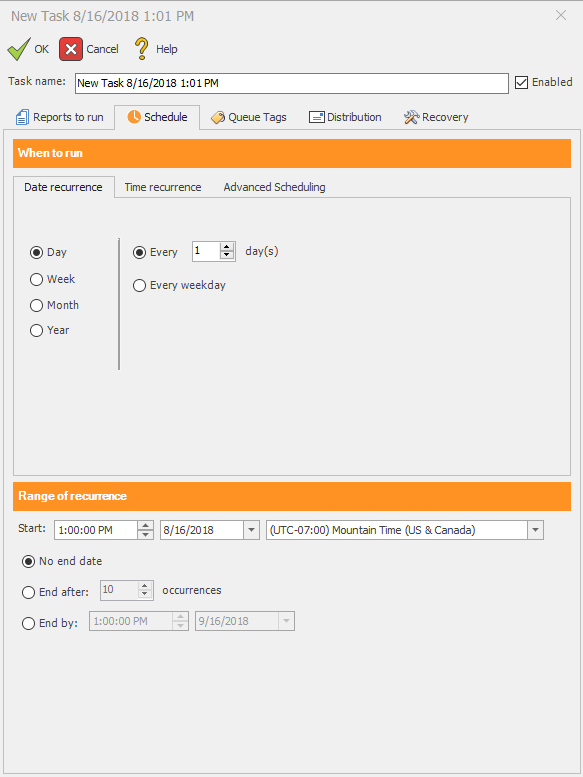Viewport: 583px width, 777px height.
Task: Decrease the start time 1:00:00 PM spinner
Action: (x=145, y=535)
